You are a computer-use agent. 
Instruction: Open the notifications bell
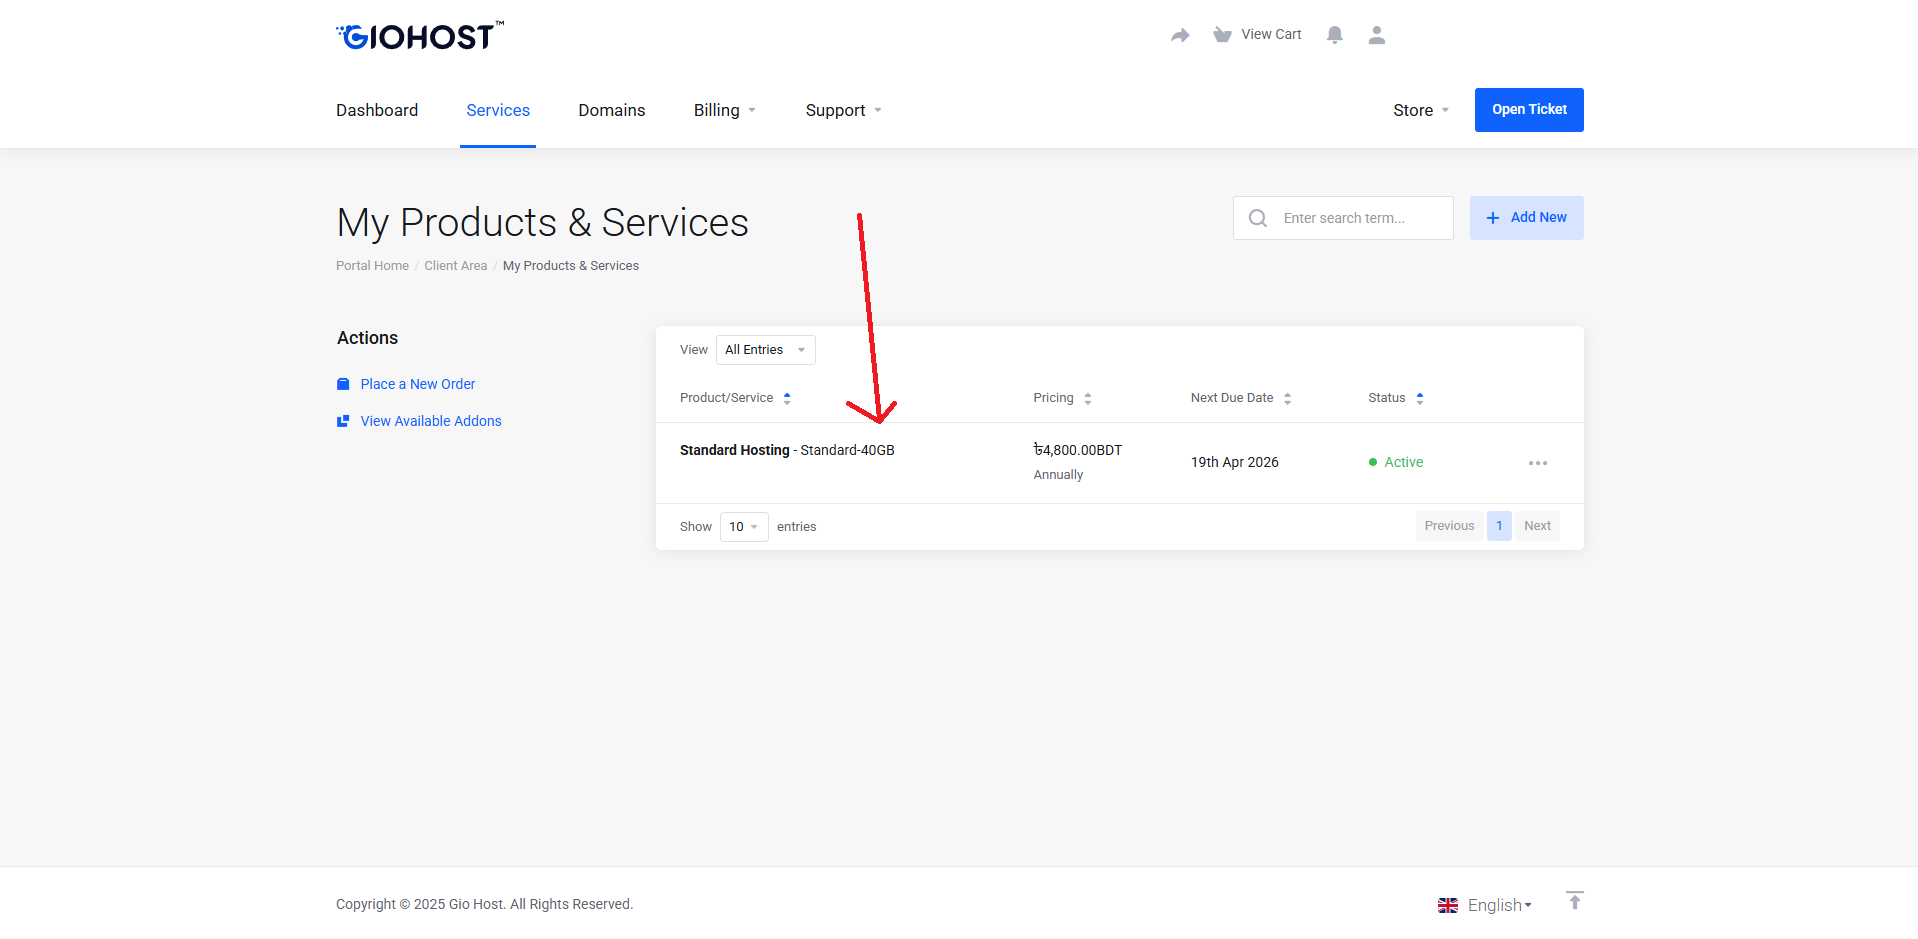click(1334, 35)
